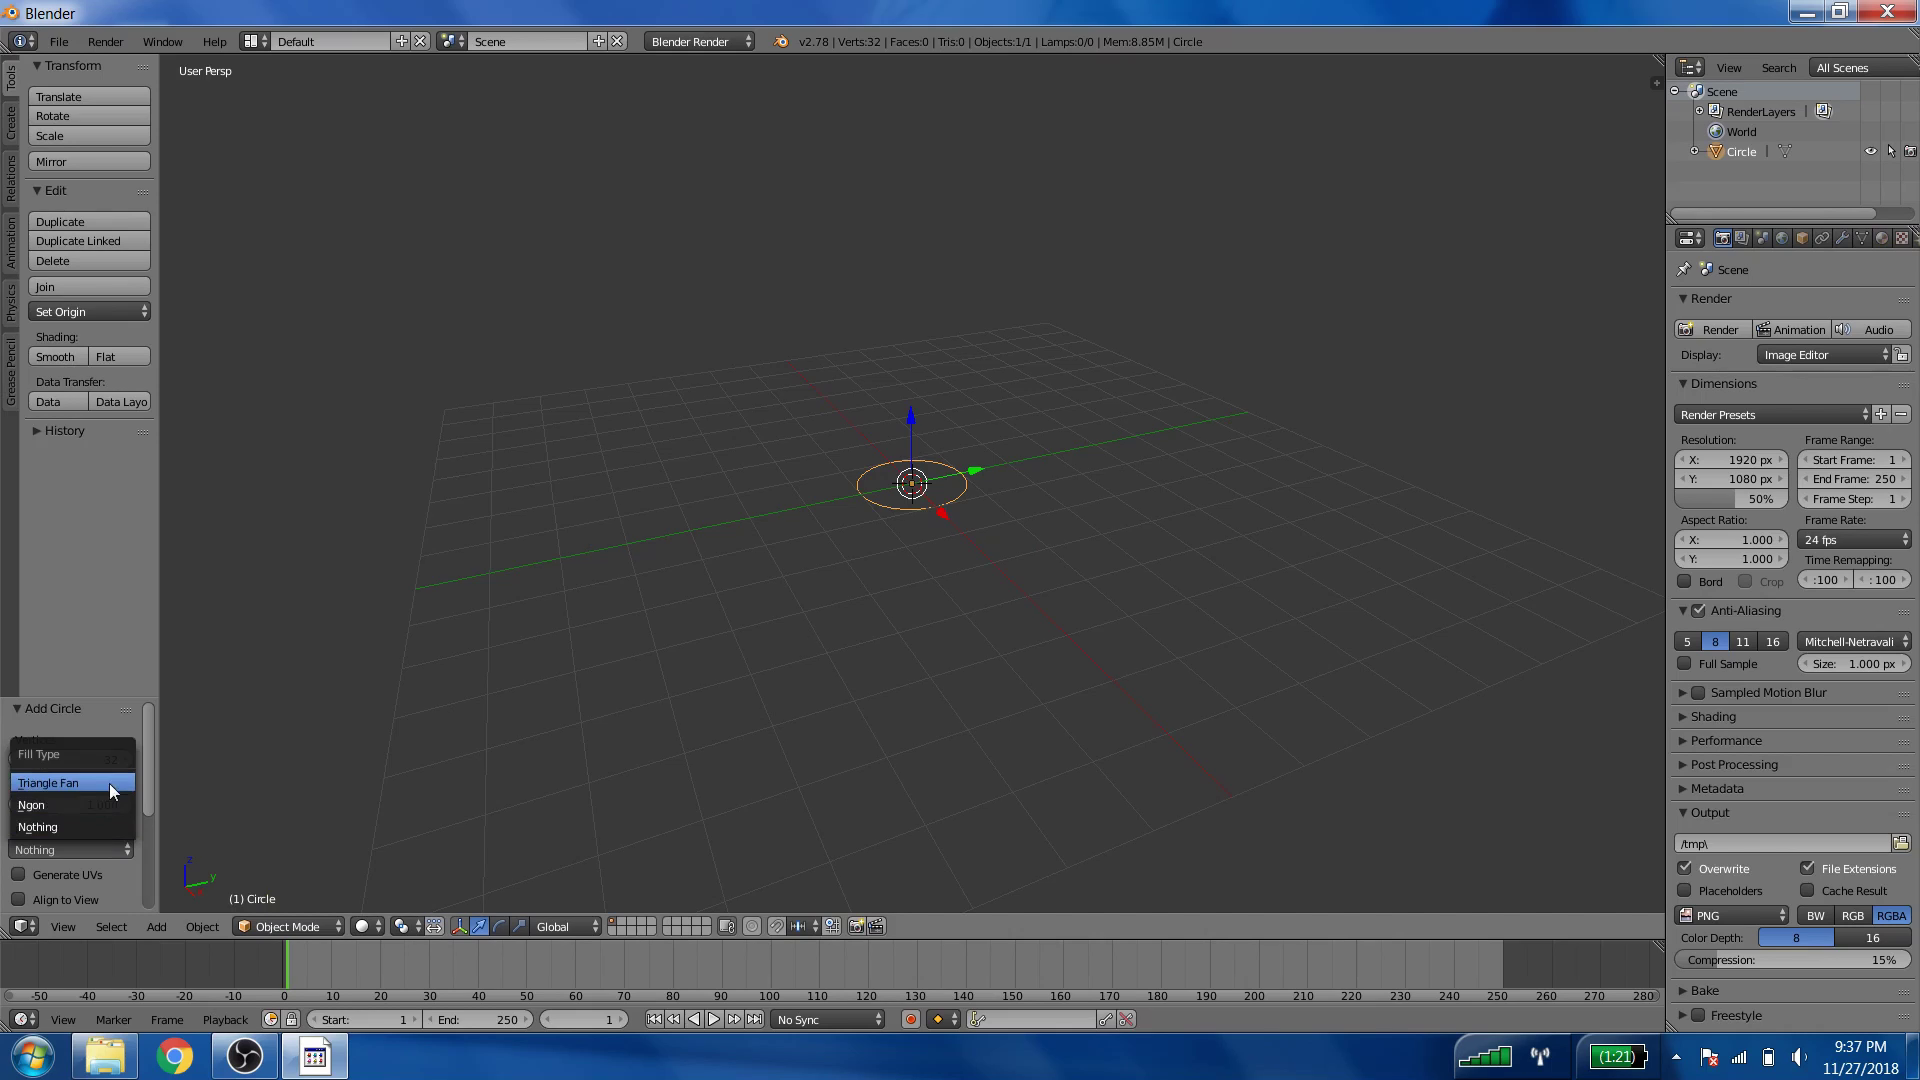The height and width of the screenshot is (1080, 1920).
Task: Click the resolution 50% percentage slider
Action: (x=1731, y=498)
